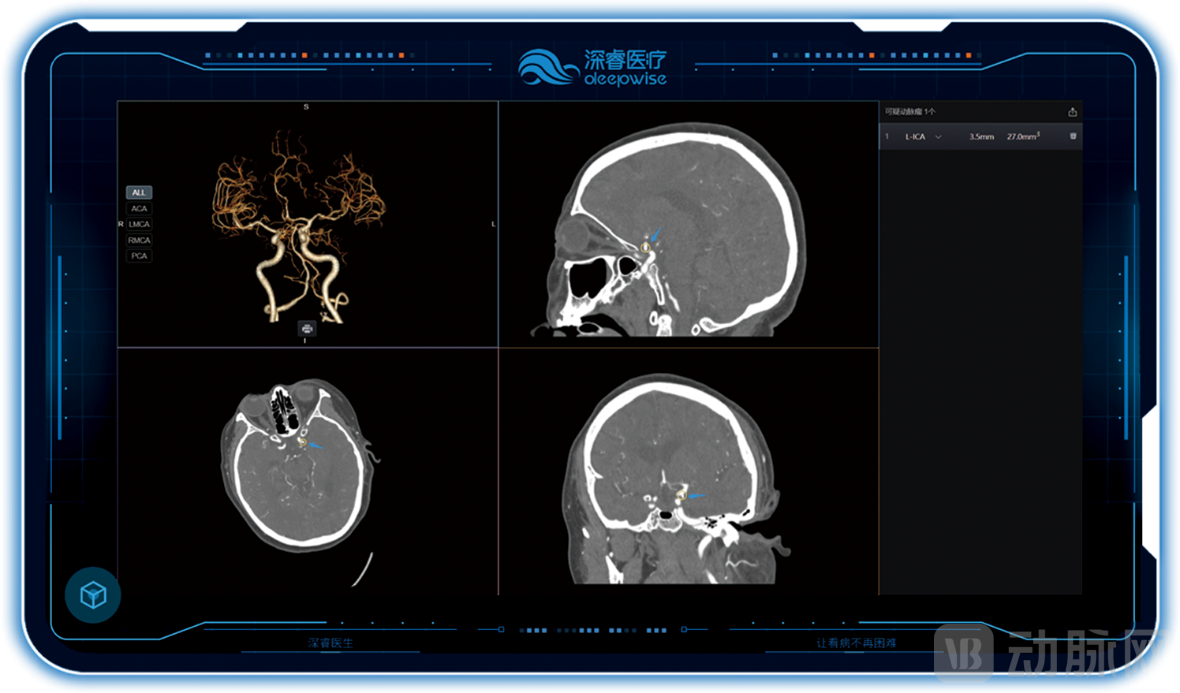Screen dimensions: 1180x693
Task: Click the 3D cube icon at bottom left
Action: pos(93,596)
